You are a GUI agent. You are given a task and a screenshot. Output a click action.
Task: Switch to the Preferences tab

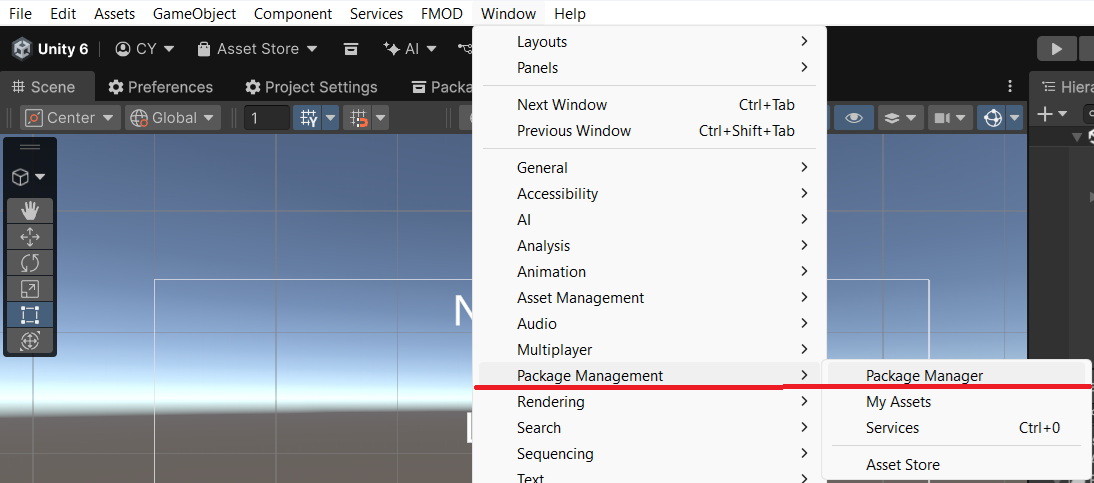pyautogui.click(x=161, y=87)
